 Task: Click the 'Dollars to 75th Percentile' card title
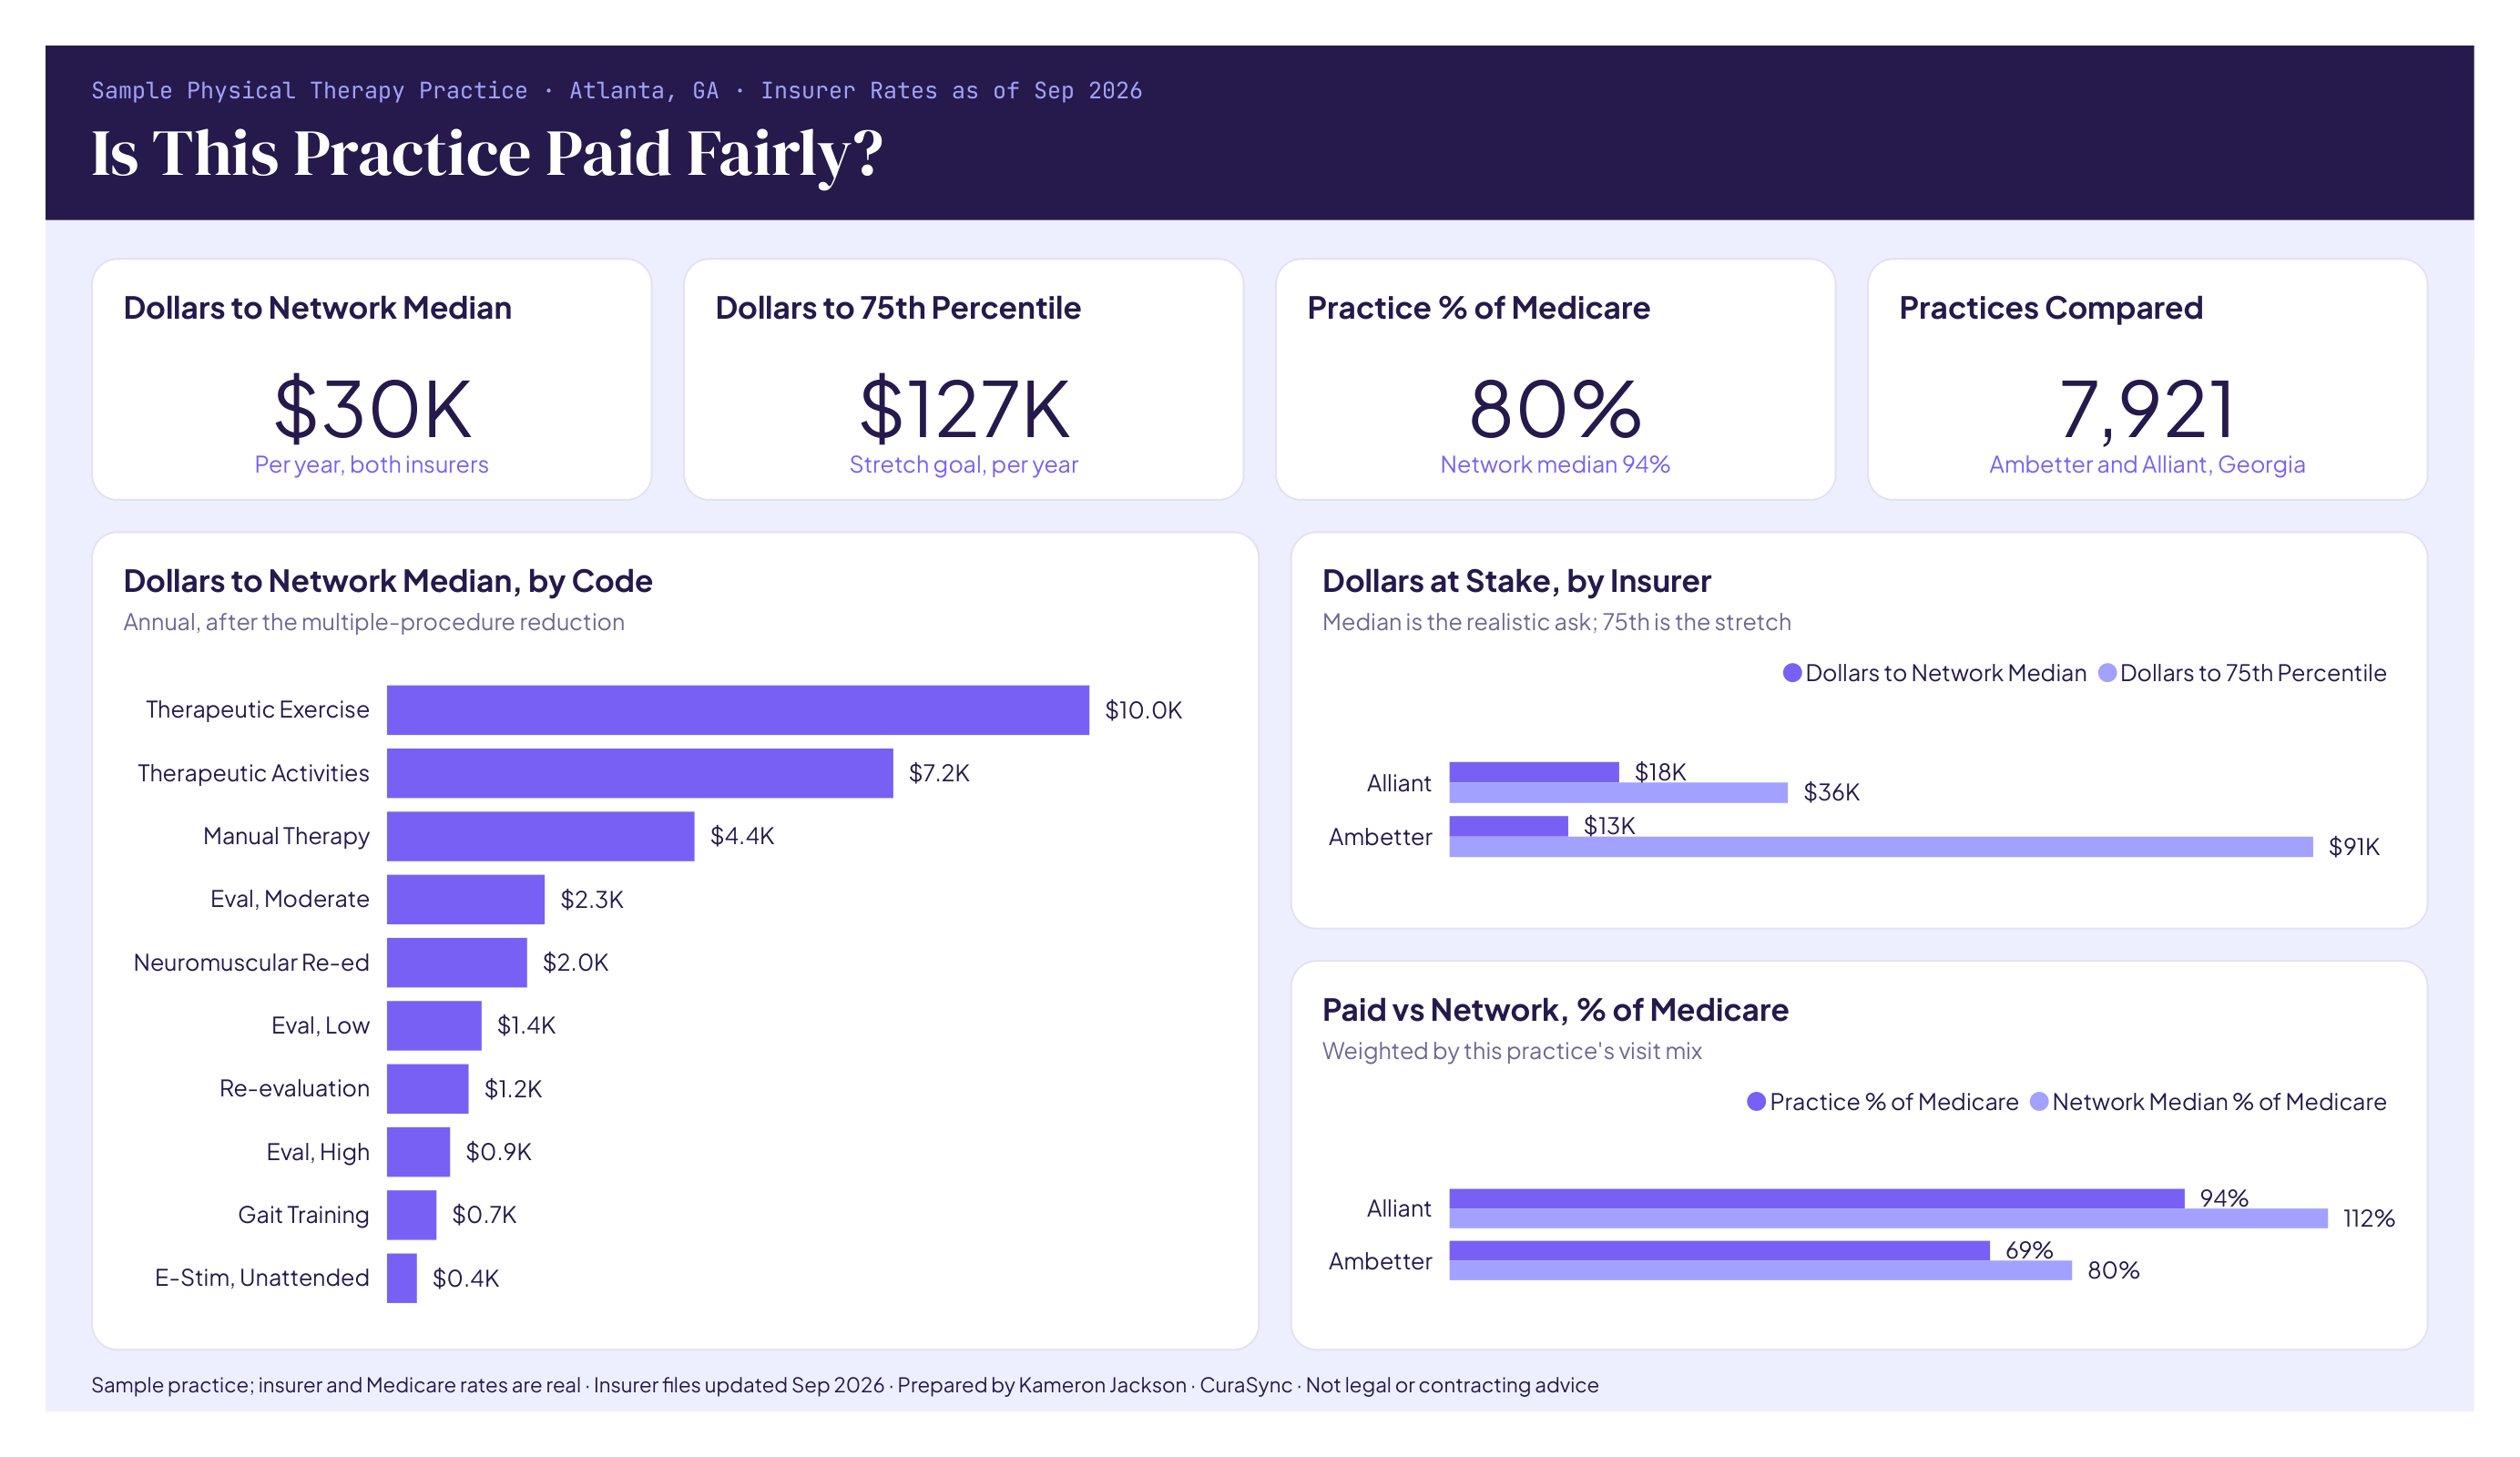tap(898, 308)
